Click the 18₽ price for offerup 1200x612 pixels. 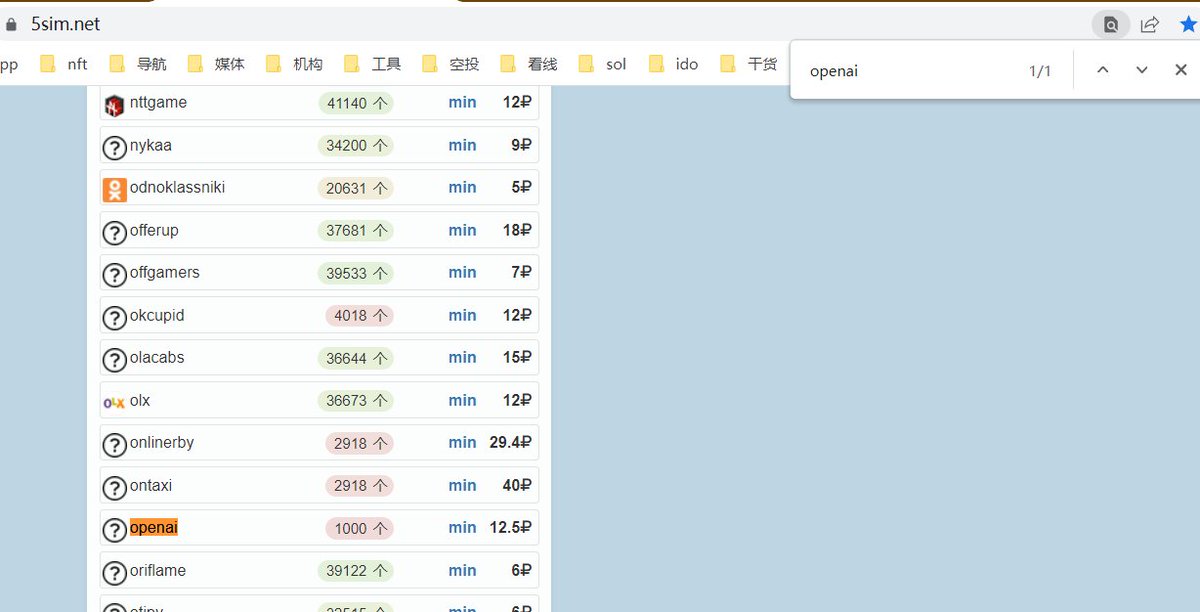[x=517, y=230]
